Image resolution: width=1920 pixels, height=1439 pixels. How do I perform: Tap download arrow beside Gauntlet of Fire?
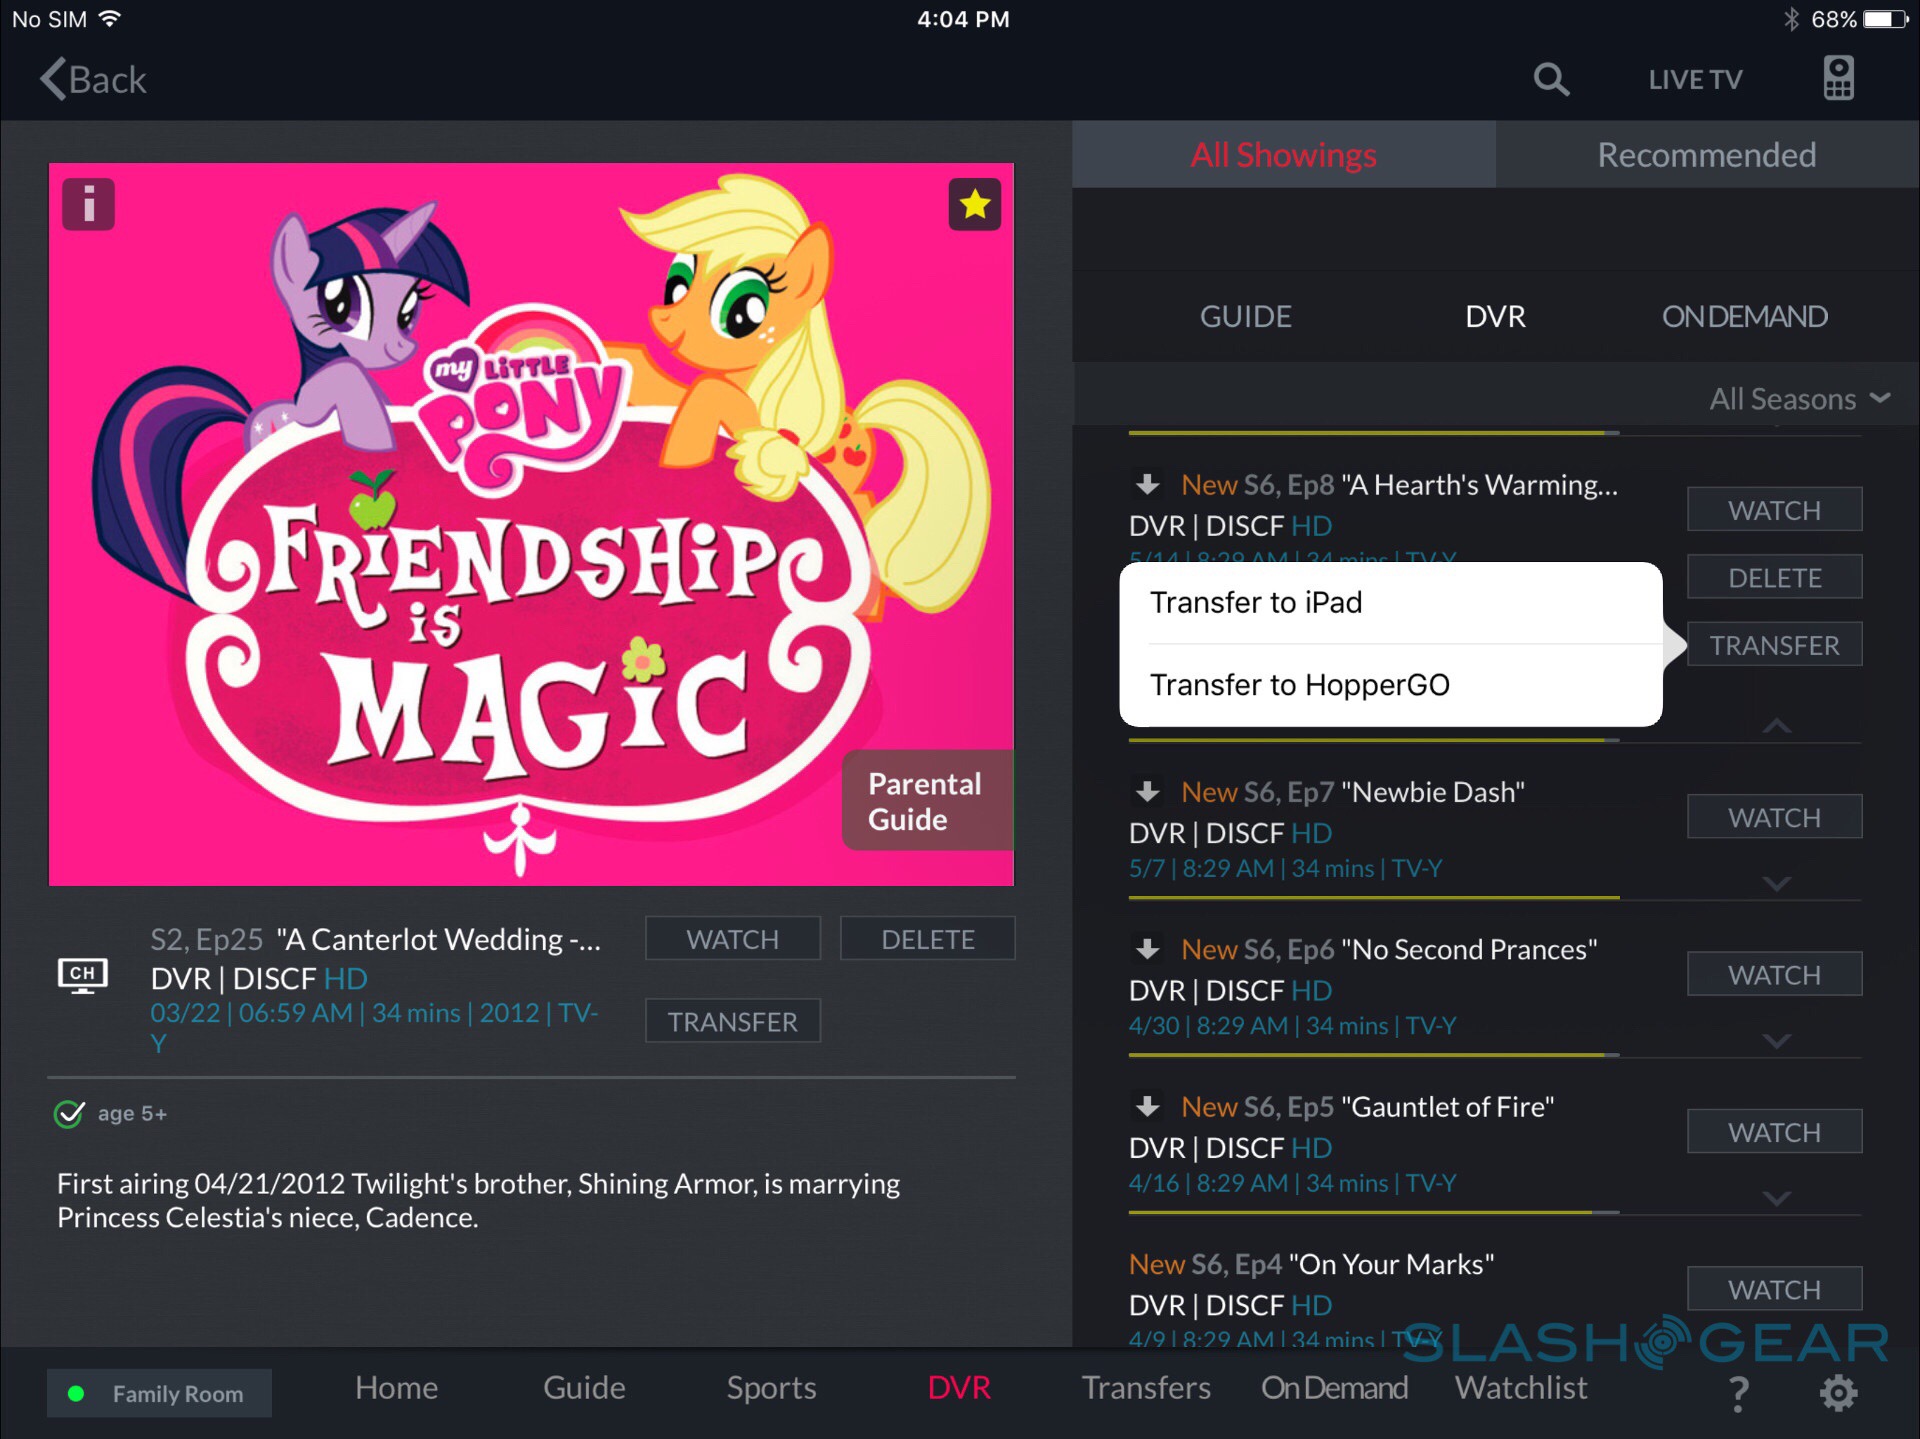pos(1147,1107)
